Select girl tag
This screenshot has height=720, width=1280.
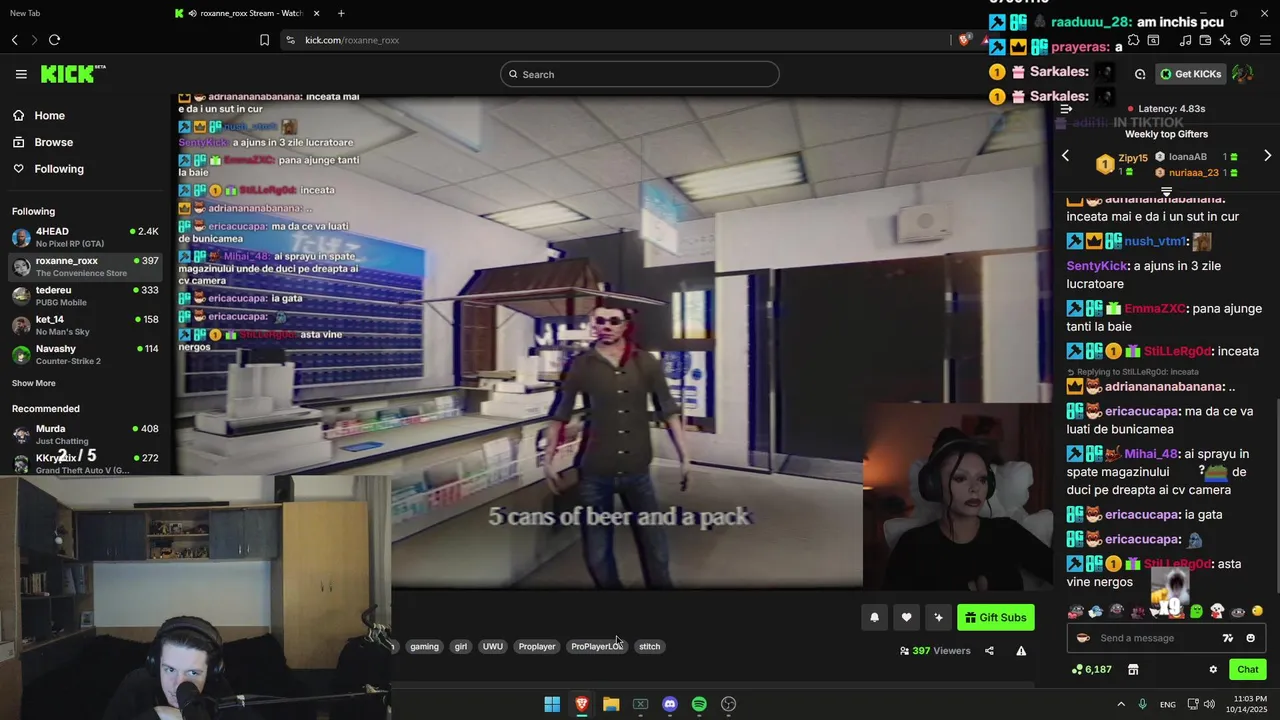point(461,646)
